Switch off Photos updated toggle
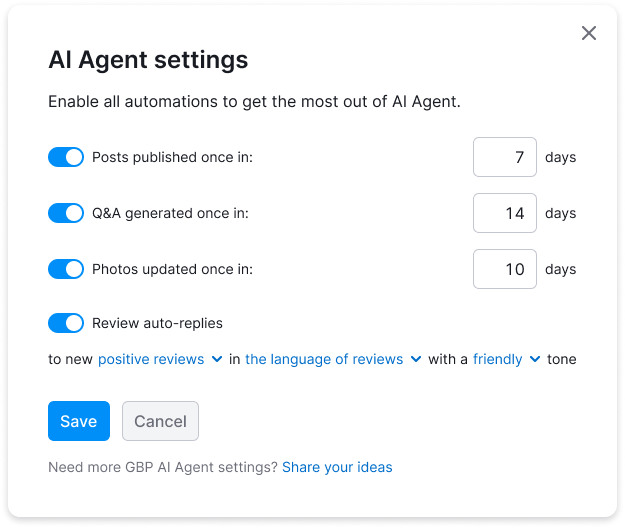The height and width of the screenshot is (528, 625). click(x=66, y=269)
